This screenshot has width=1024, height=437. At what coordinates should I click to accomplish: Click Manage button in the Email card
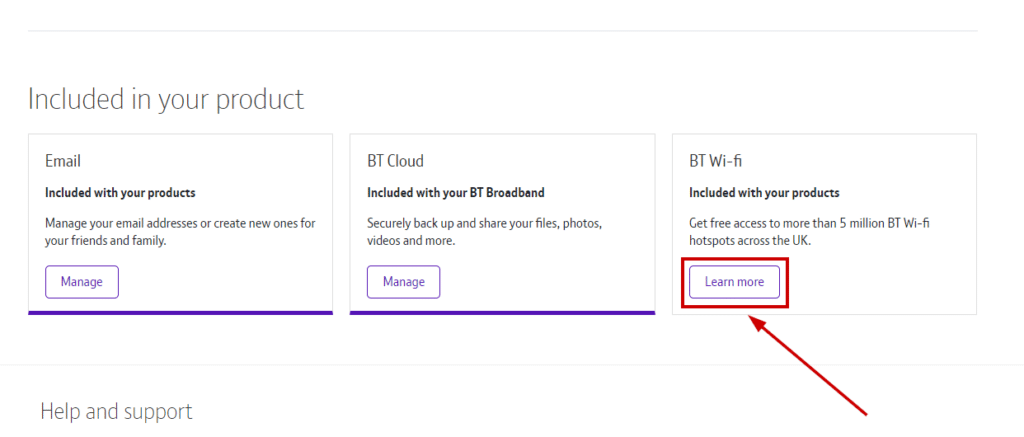[x=81, y=282]
